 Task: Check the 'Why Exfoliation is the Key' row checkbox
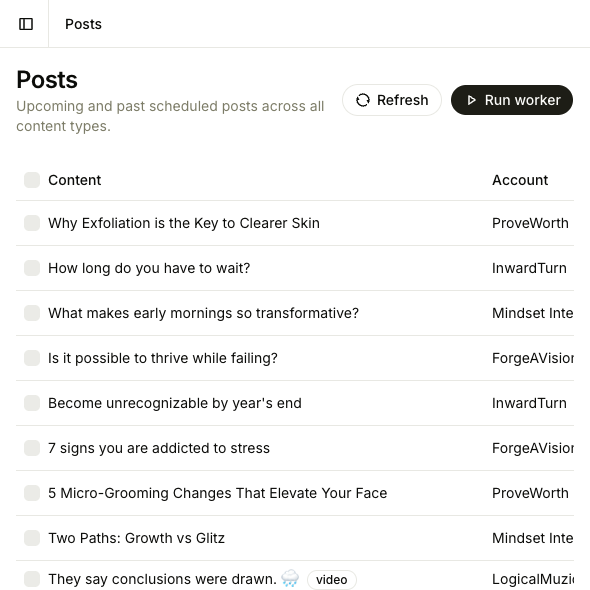point(32,223)
